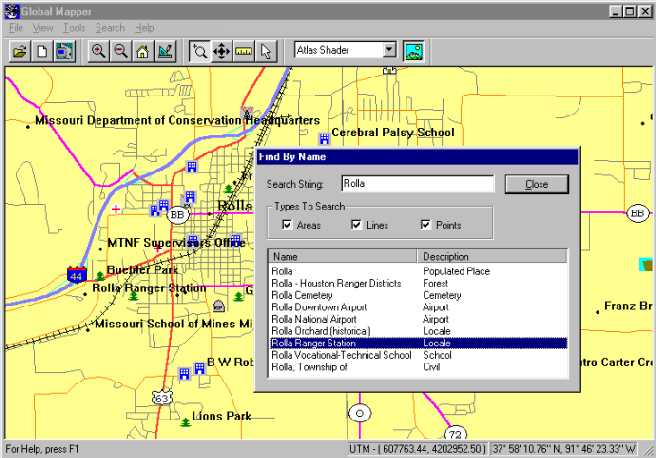Uncheck the Points search type
The width and height of the screenshot is (656, 458).
[x=425, y=225]
